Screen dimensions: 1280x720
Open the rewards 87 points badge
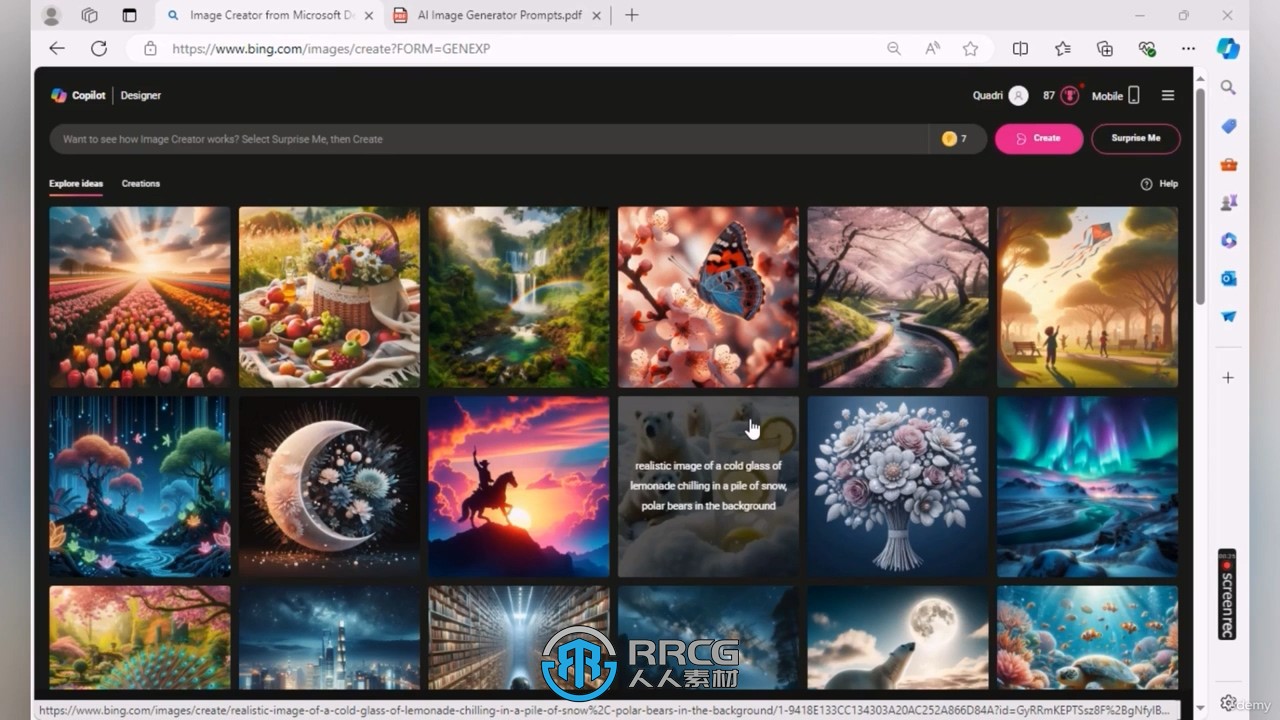point(1061,96)
